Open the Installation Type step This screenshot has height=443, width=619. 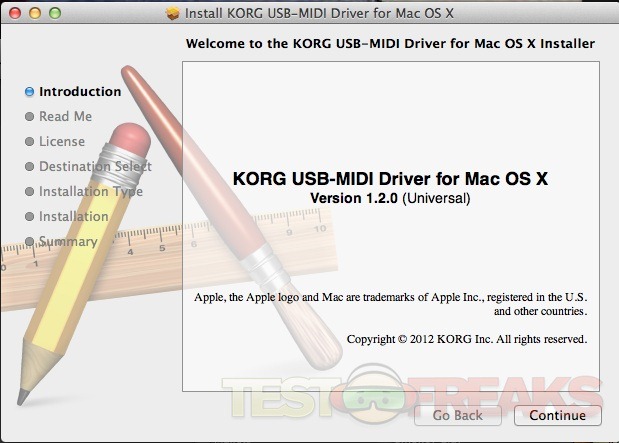tap(90, 192)
